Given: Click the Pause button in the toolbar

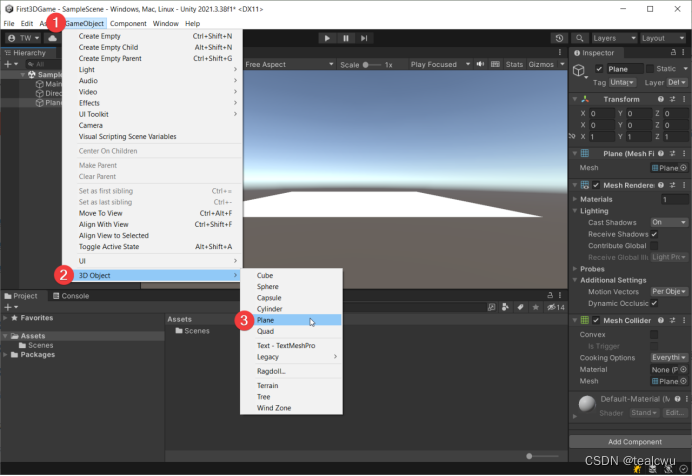Looking at the screenshot, I should click(x=346, y=38).
